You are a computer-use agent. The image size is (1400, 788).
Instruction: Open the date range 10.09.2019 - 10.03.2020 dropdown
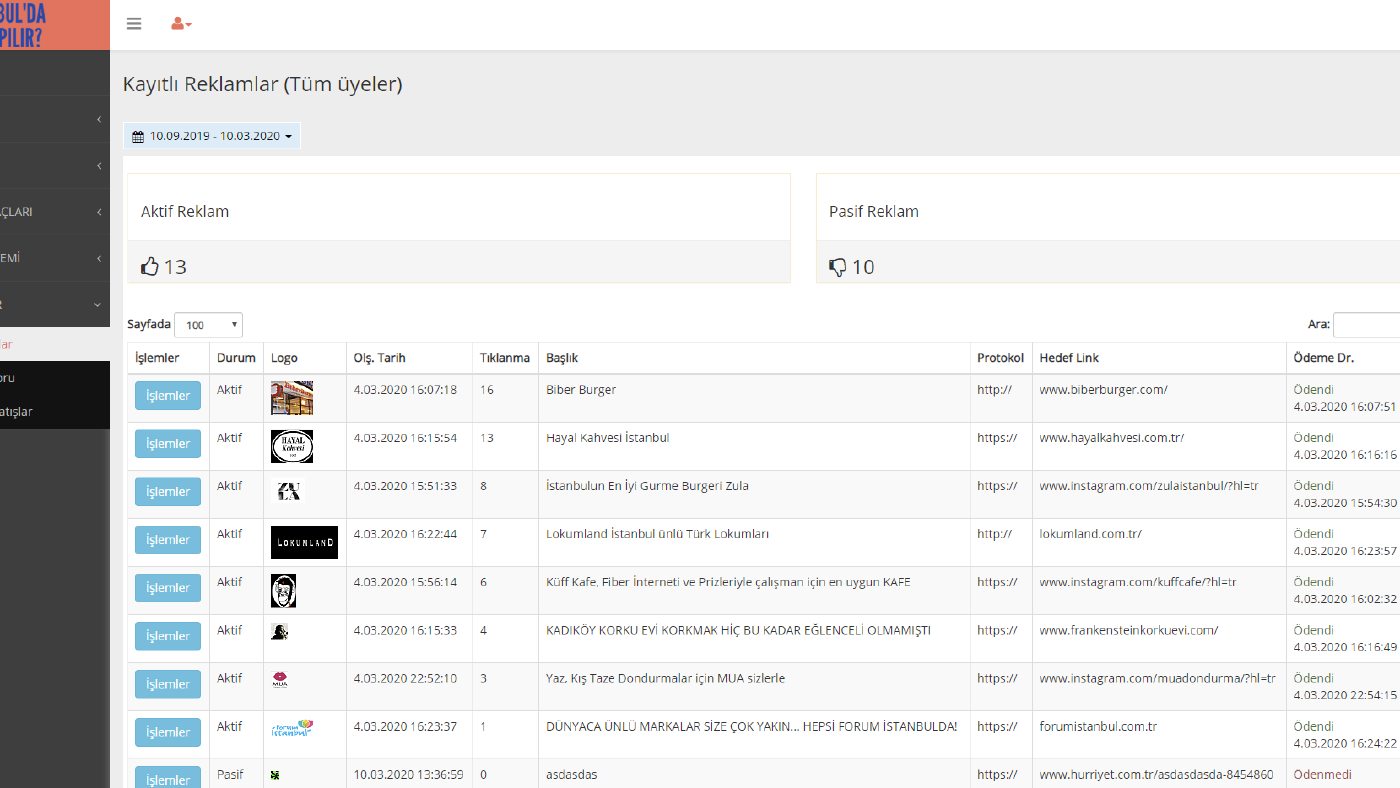212,136
